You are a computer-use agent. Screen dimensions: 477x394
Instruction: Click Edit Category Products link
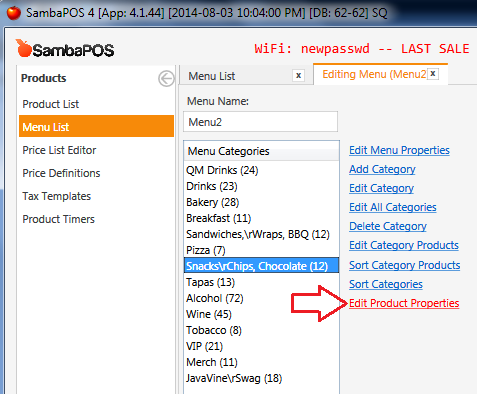[x=404, y=245]
